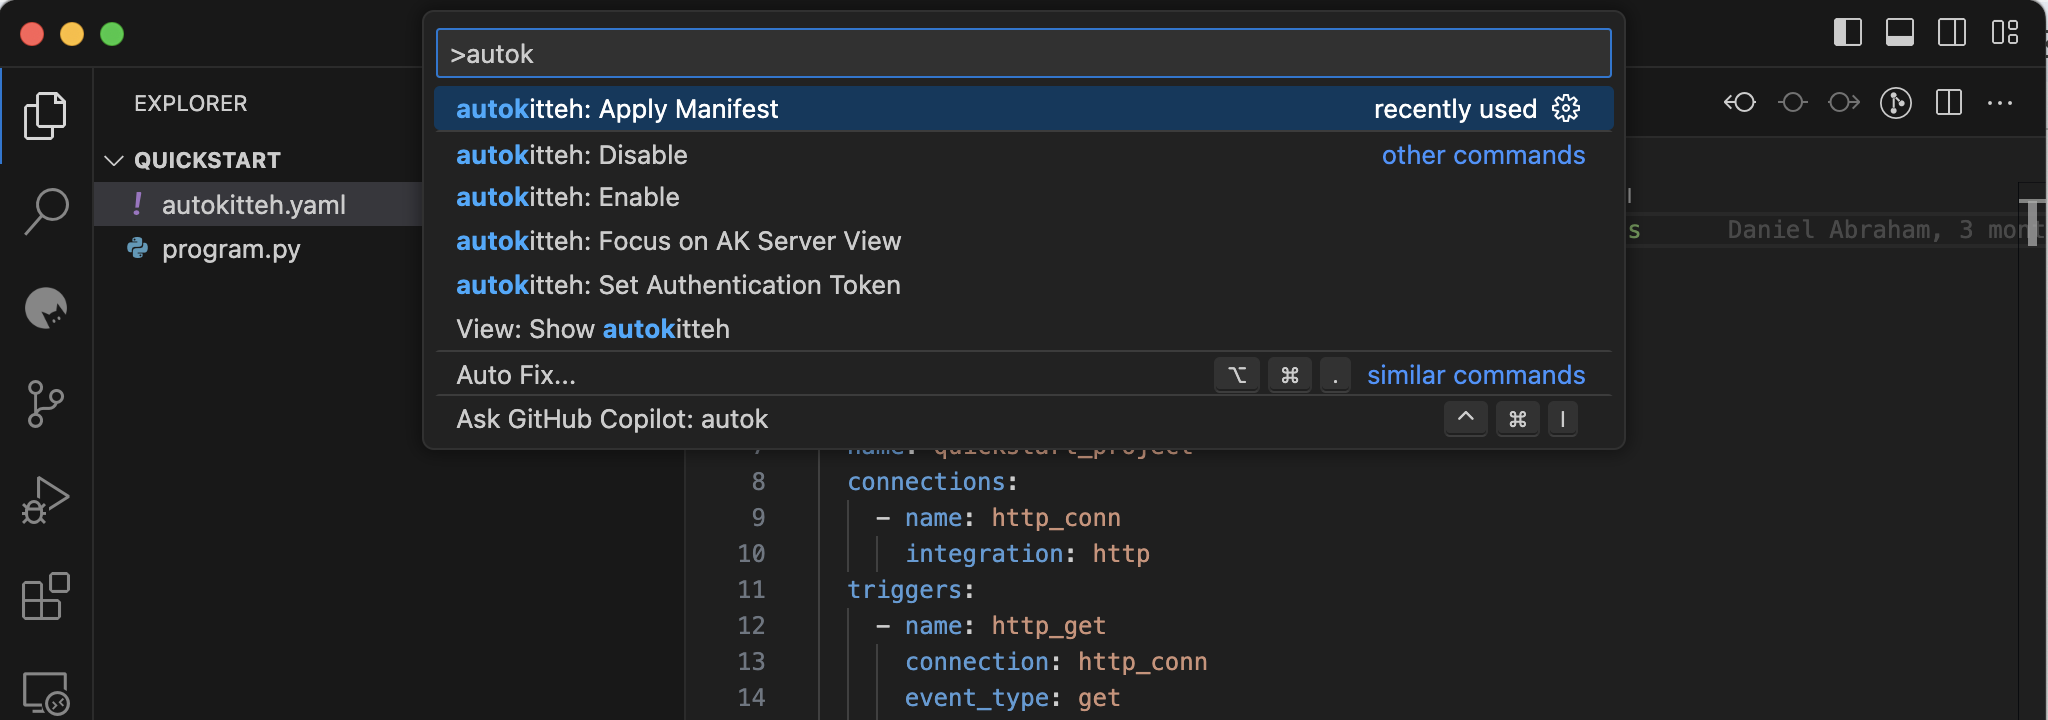The height and width of the screenshot is (720, 2048).
Task: Click line number 10 in the gutter
Action: 751,553
